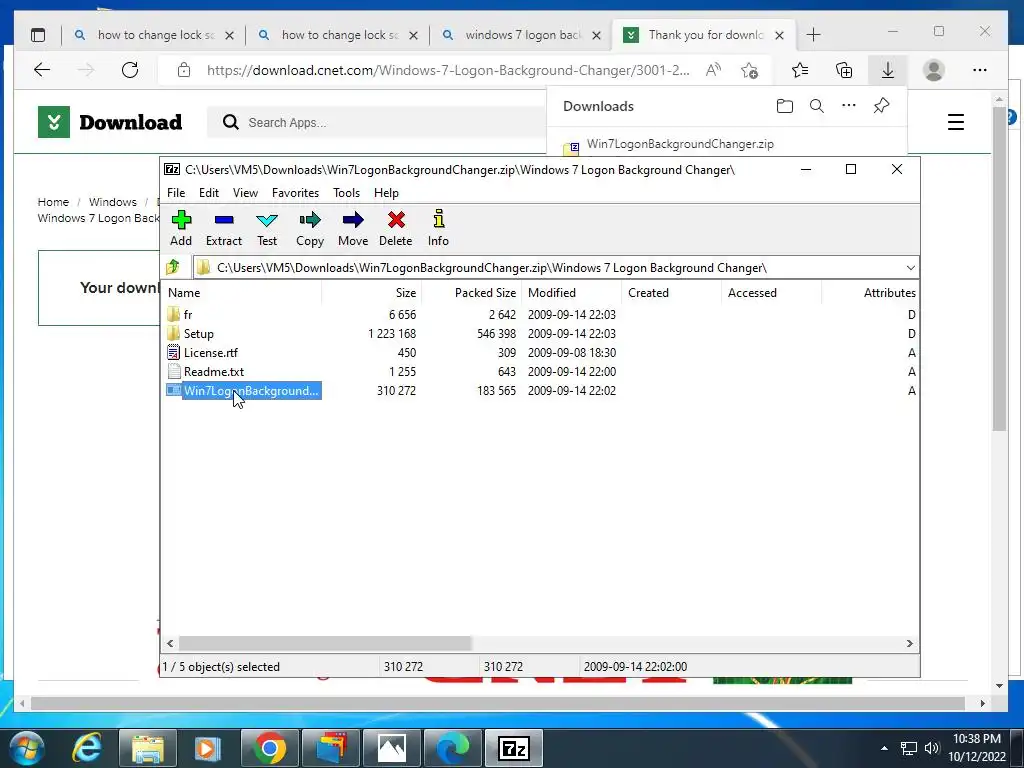
Task: Sort by Packed Size column header
Action: (x=471, y=293)
